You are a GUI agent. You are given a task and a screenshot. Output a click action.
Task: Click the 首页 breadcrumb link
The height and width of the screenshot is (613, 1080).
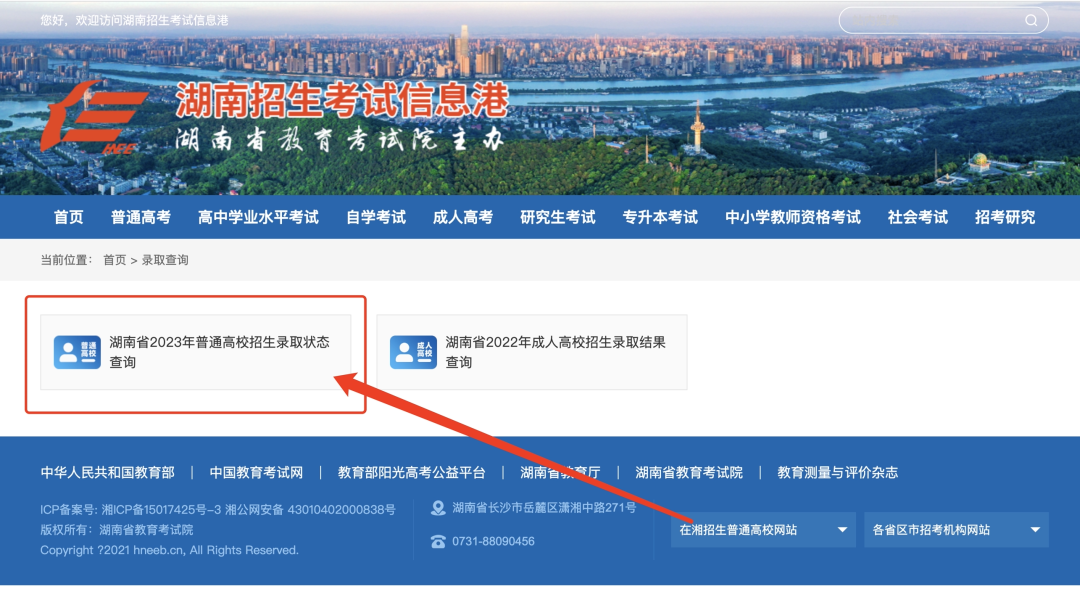pyautogui.click(x=113, y=260)
